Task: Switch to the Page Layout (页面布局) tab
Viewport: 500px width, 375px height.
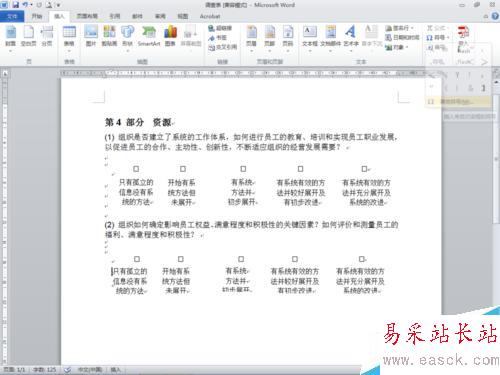Action: pos(87,16)
